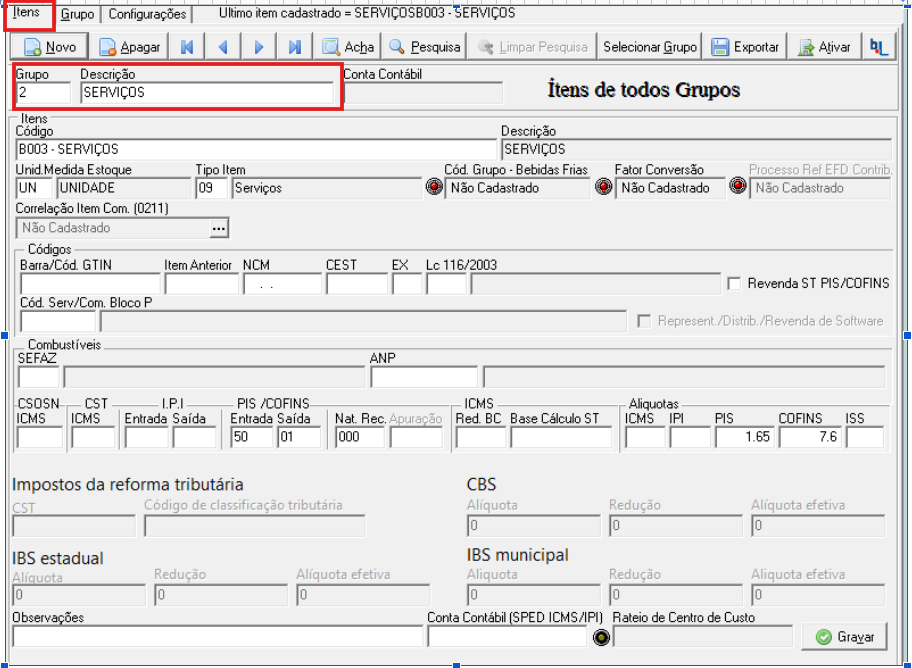The height and width of the screenshot is (668, 912).
Task: Click the Novo button
Action: coord(49,47)
